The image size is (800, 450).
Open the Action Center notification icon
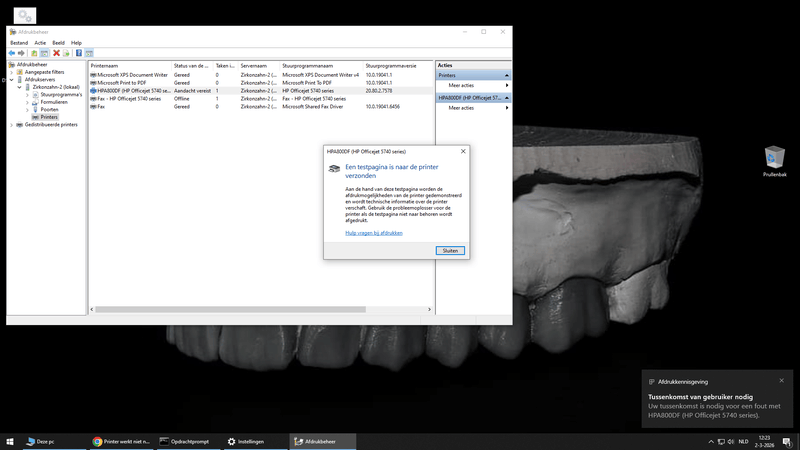pyautogui.click(x=787, y=442)
